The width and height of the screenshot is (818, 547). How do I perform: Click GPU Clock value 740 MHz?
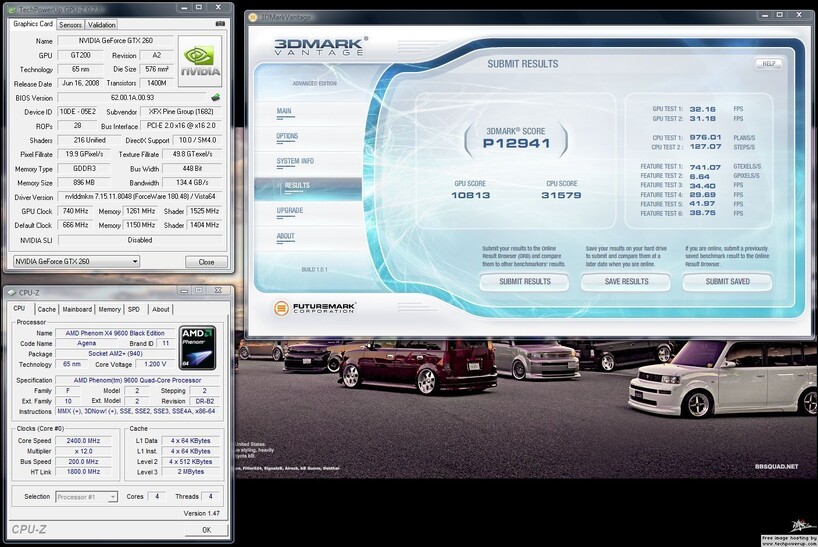pos(76,211)
